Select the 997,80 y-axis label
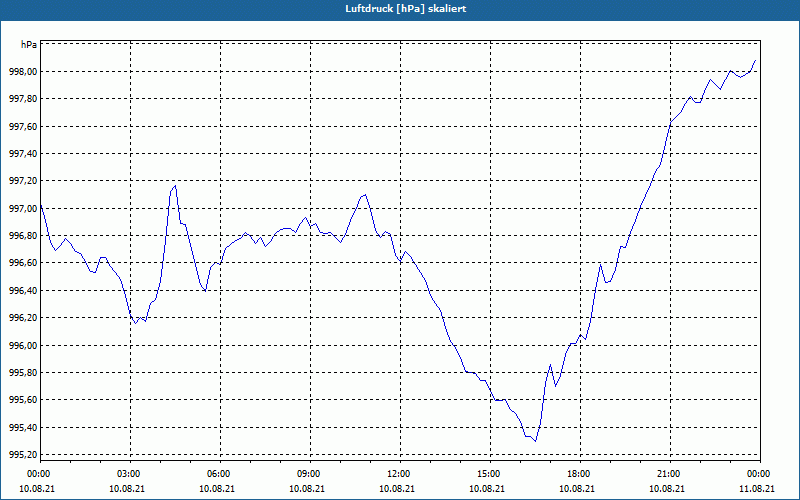The width and height of the screenshot is (800, 500). coord(23,98)
